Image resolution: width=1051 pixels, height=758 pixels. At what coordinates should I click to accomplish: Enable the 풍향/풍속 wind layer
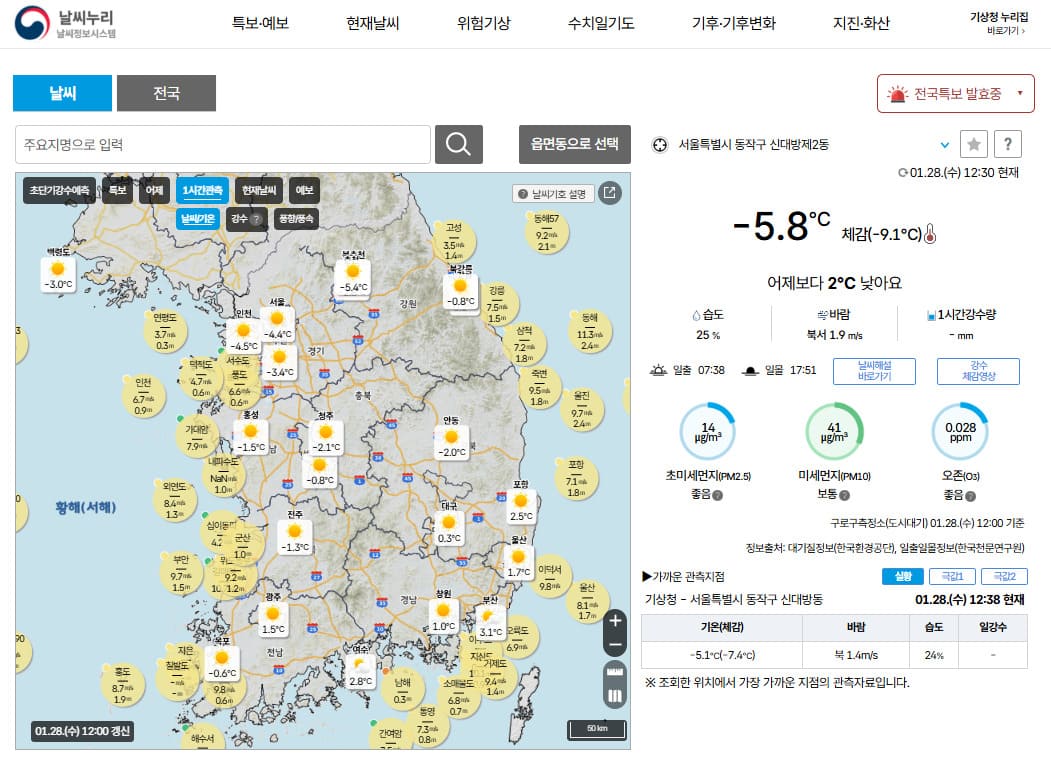(x=299, y=216)
